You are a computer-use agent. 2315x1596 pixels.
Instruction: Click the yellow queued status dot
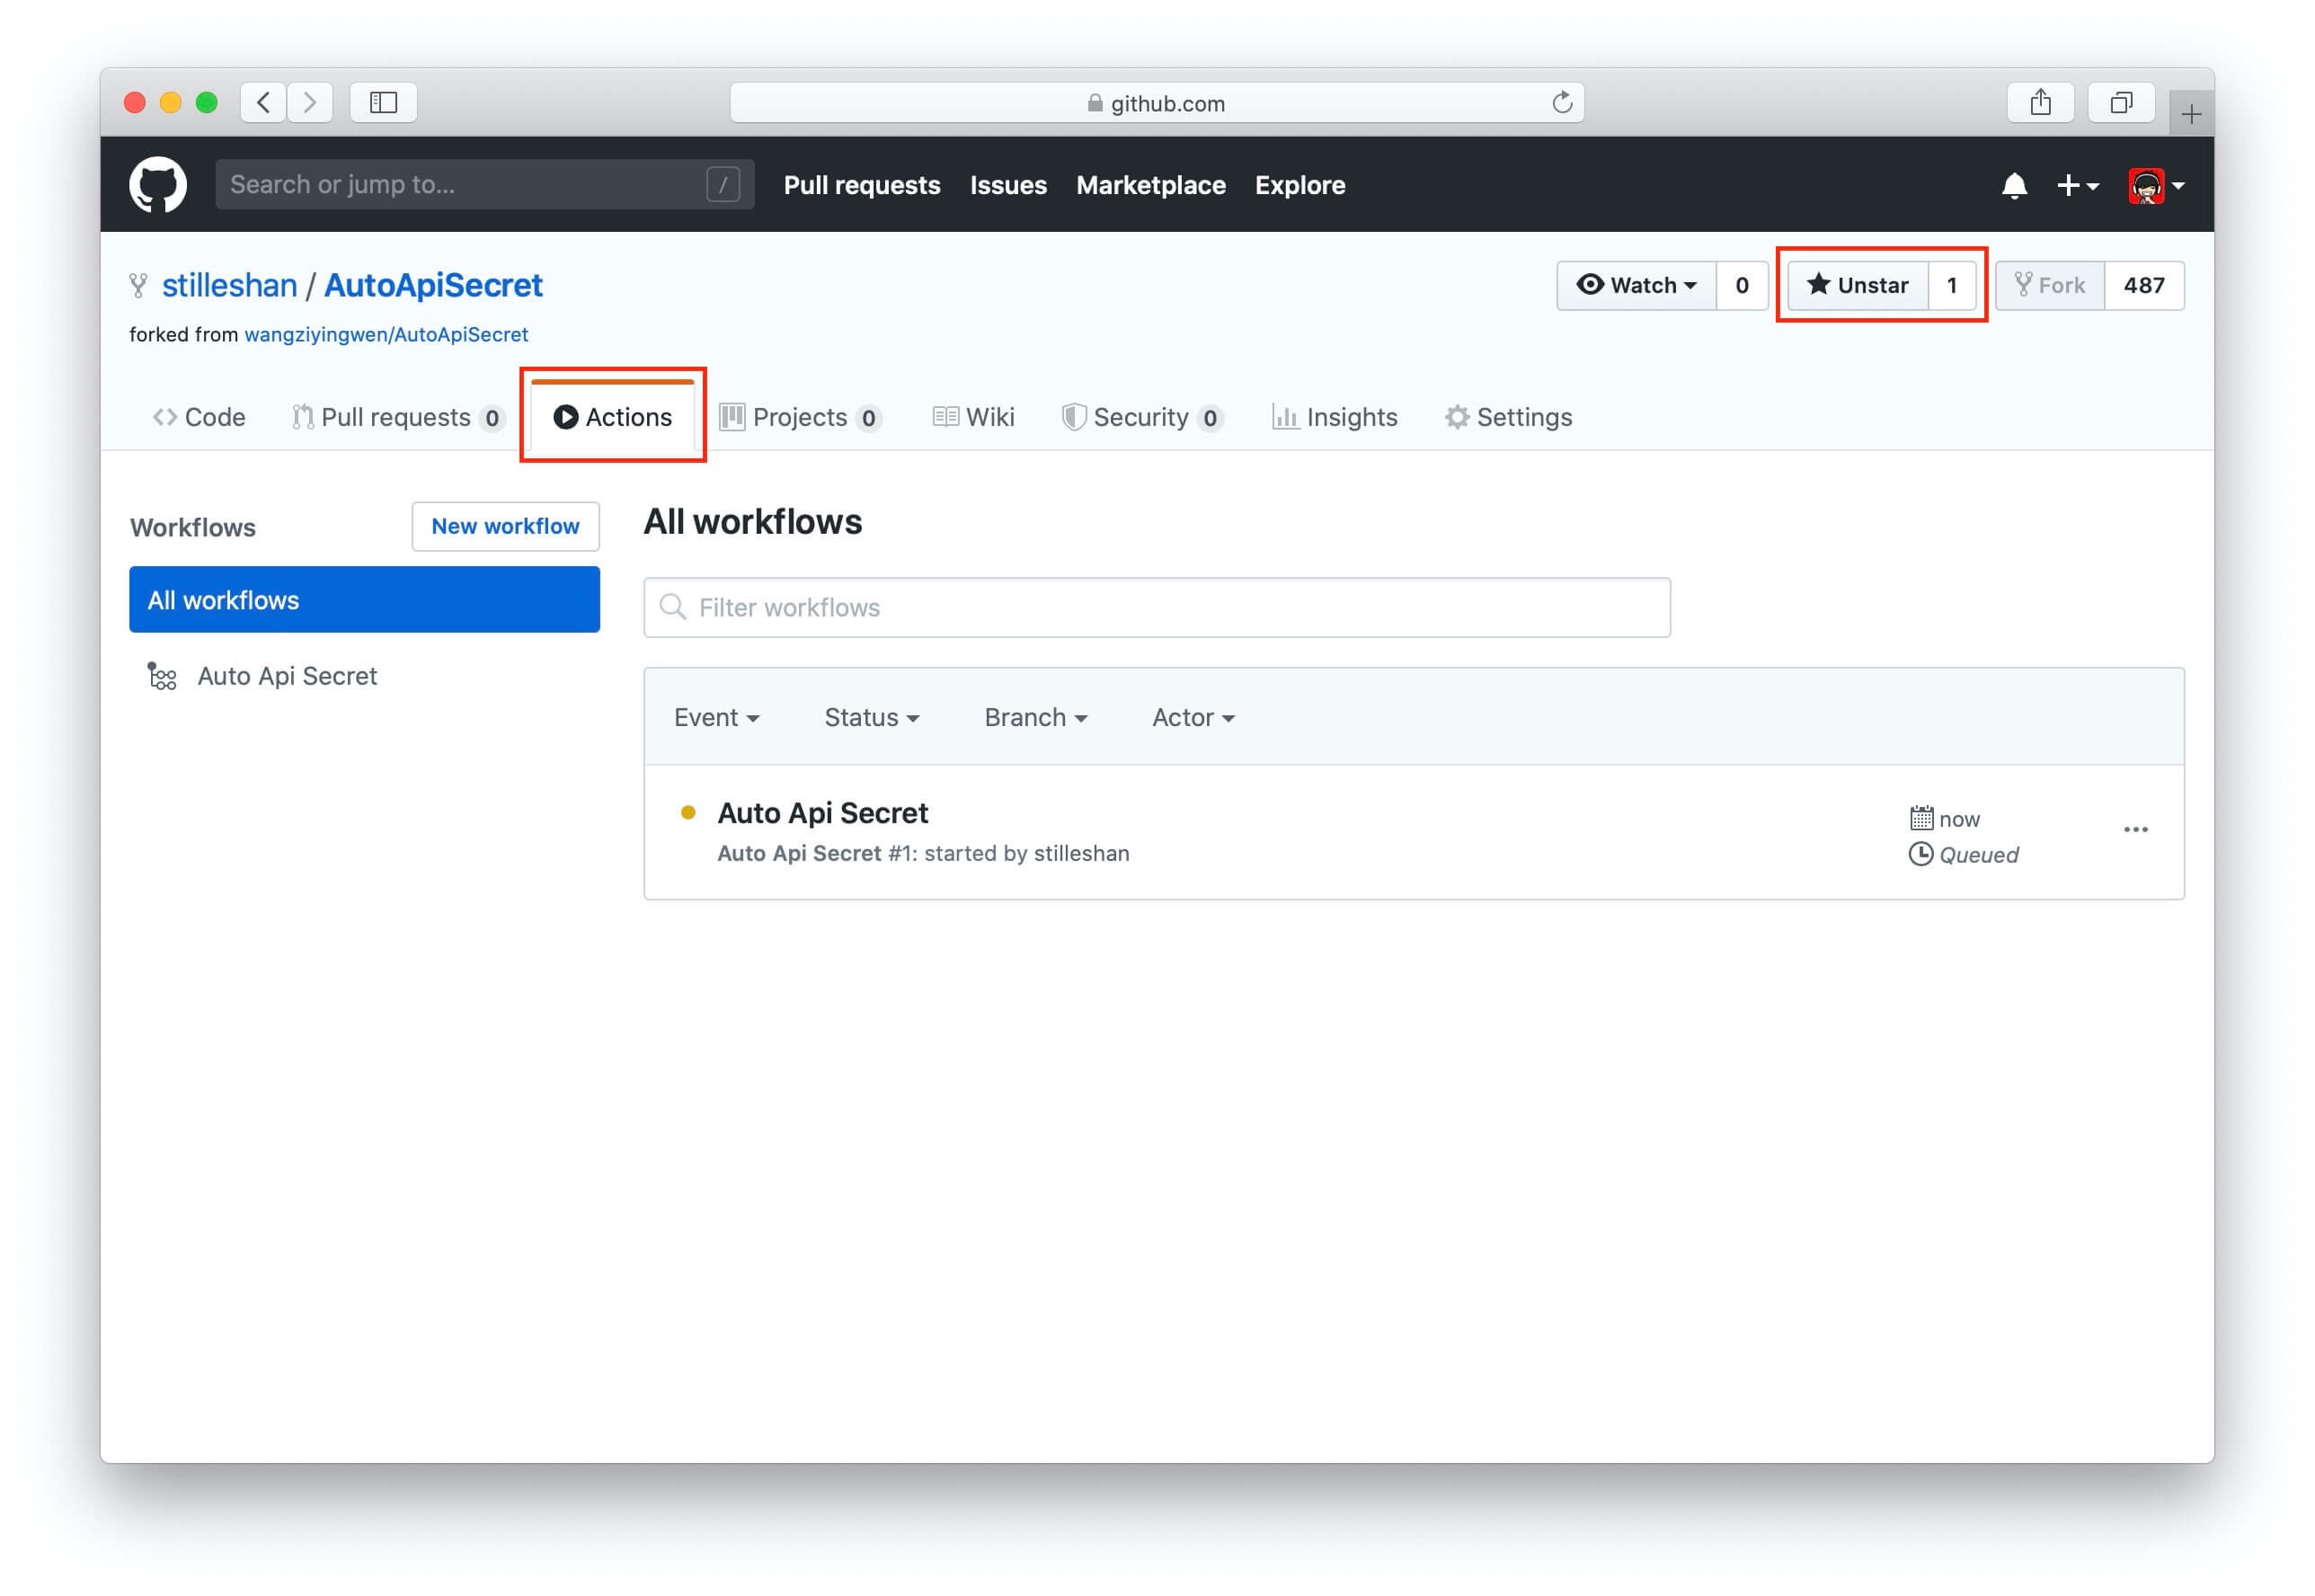coord(688,813)
